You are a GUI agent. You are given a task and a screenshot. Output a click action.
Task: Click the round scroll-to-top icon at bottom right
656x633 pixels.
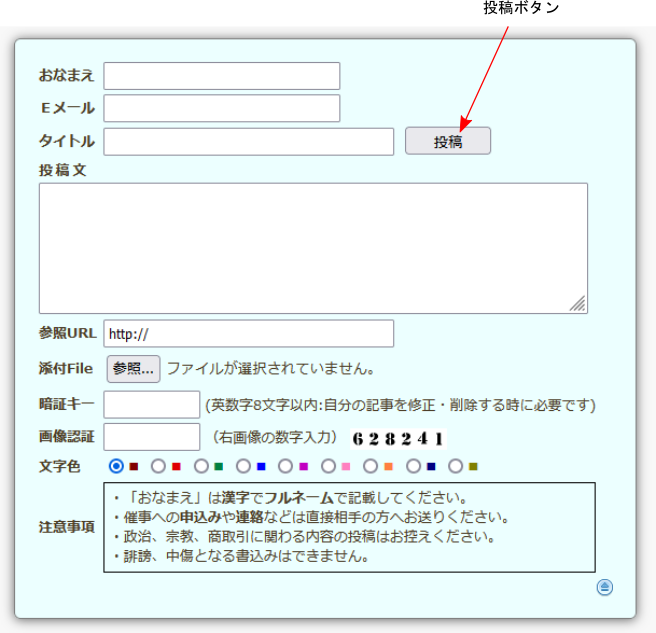(x=604, y=587)
